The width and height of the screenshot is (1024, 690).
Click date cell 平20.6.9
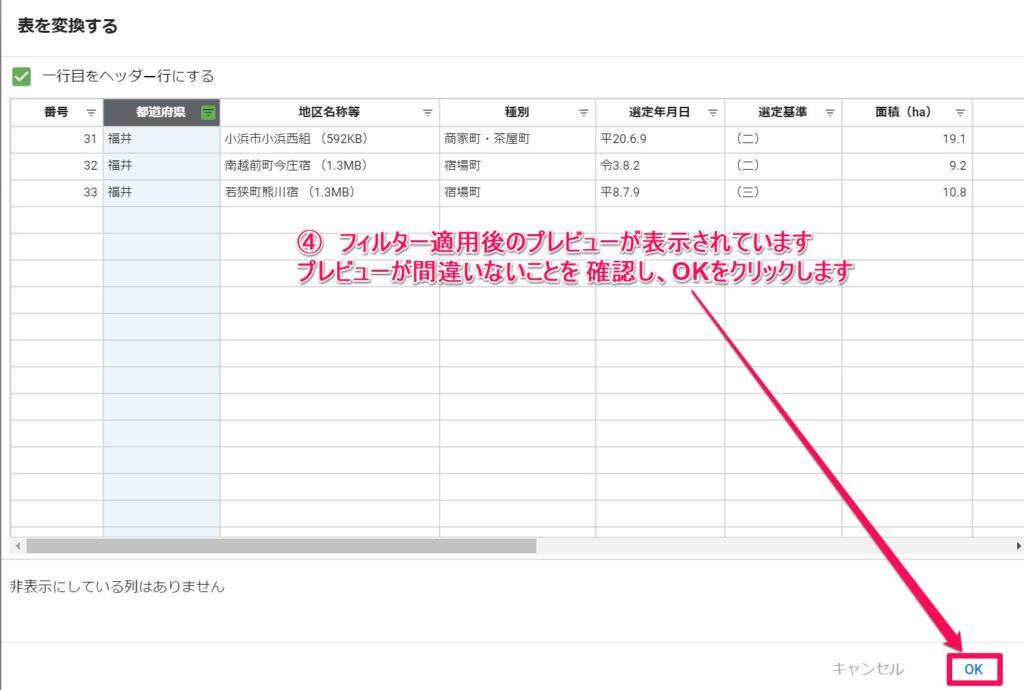[x=660, y=139]
